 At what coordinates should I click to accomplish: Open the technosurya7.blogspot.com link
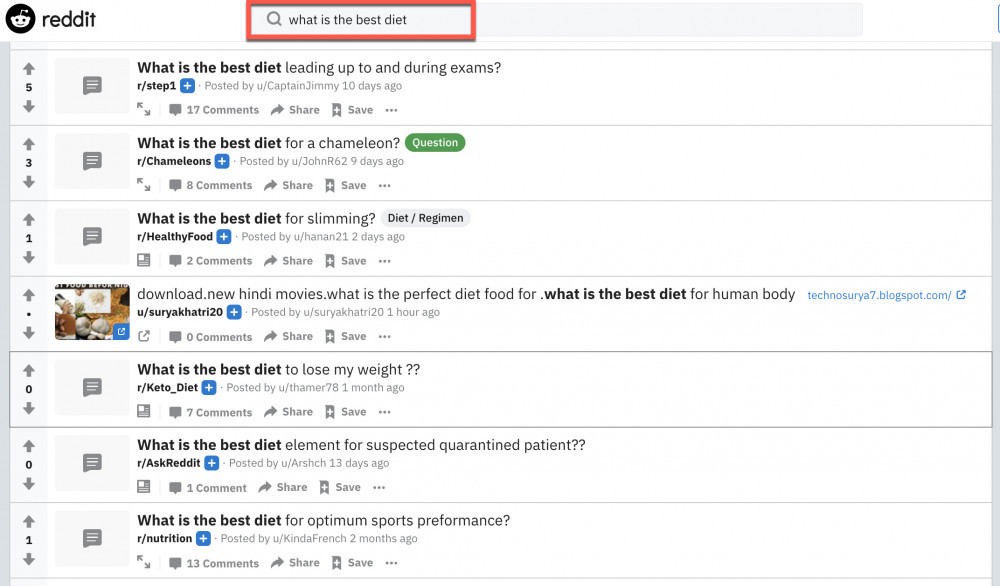click(879, 294)
